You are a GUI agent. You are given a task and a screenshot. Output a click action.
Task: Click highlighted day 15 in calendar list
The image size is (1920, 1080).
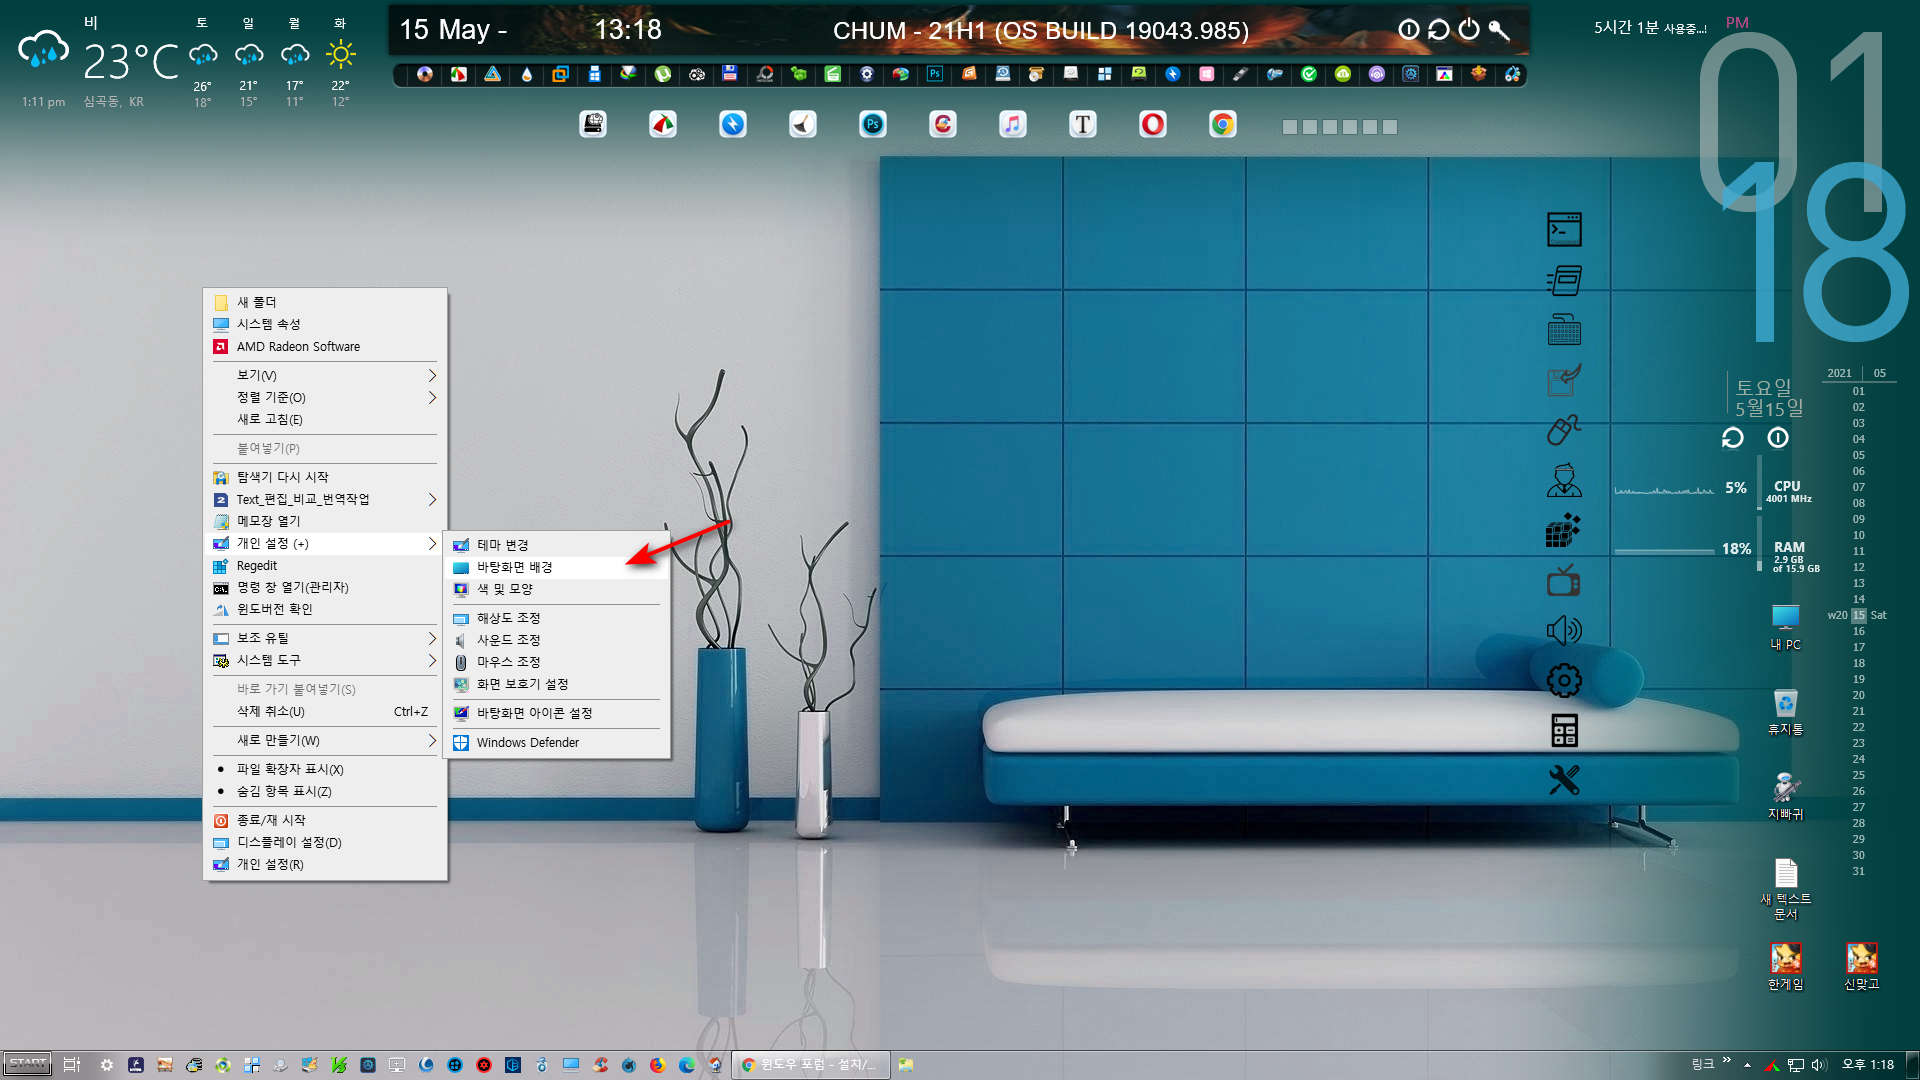click(1858, 615)
